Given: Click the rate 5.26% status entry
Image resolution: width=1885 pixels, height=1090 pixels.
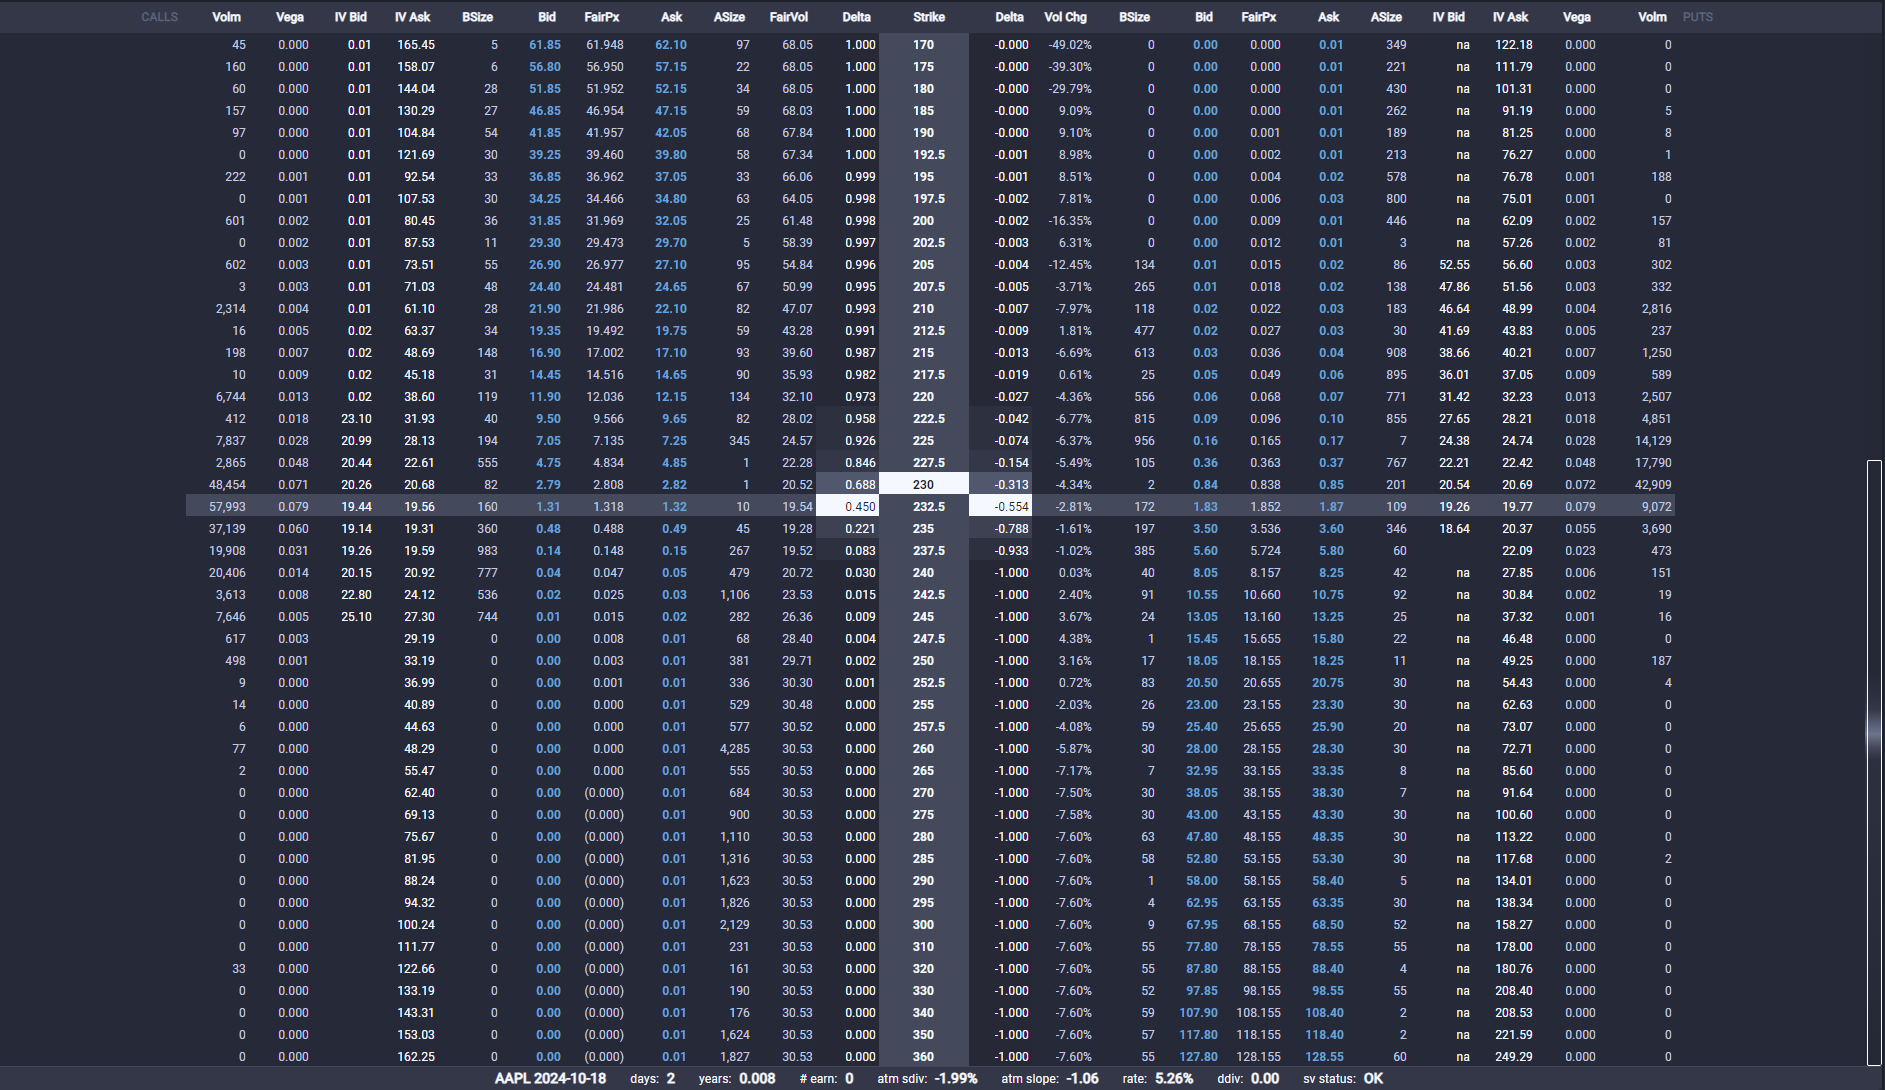Looking at the screenshot, I should pyautogui.click(x=1158, y=1079).
